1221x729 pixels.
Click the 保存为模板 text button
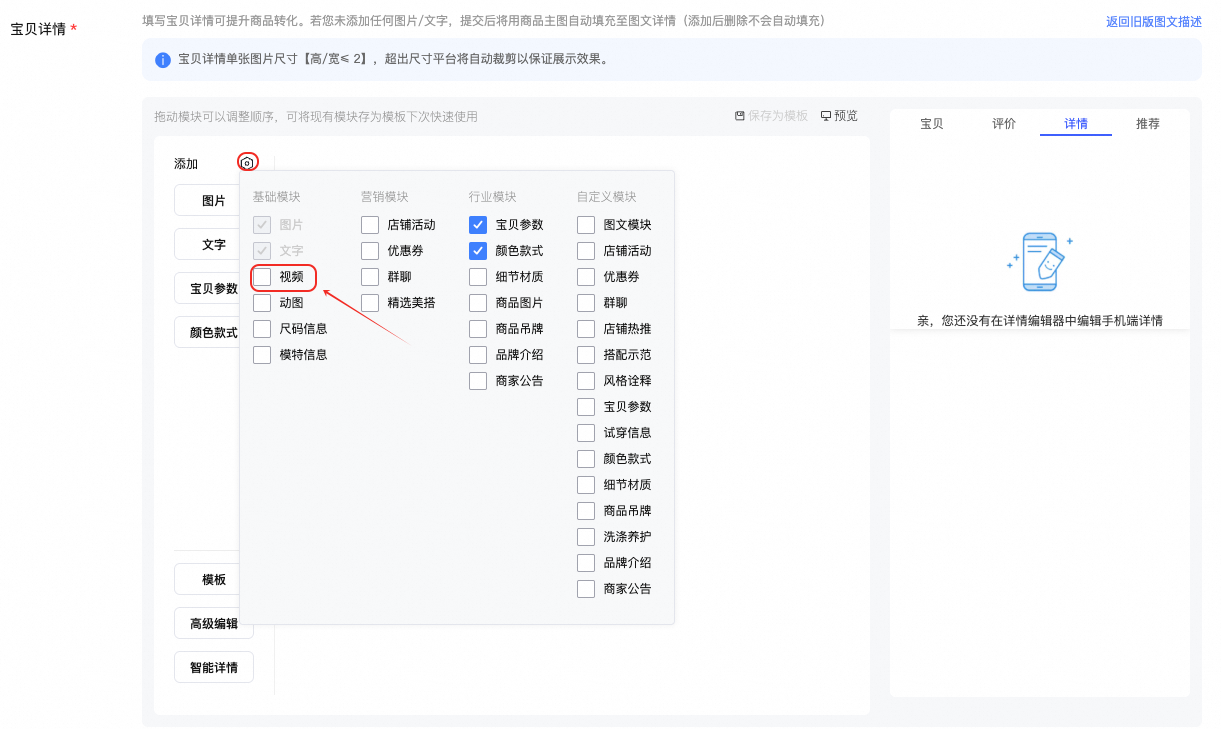pyautogui.click(x=778, y=116)
